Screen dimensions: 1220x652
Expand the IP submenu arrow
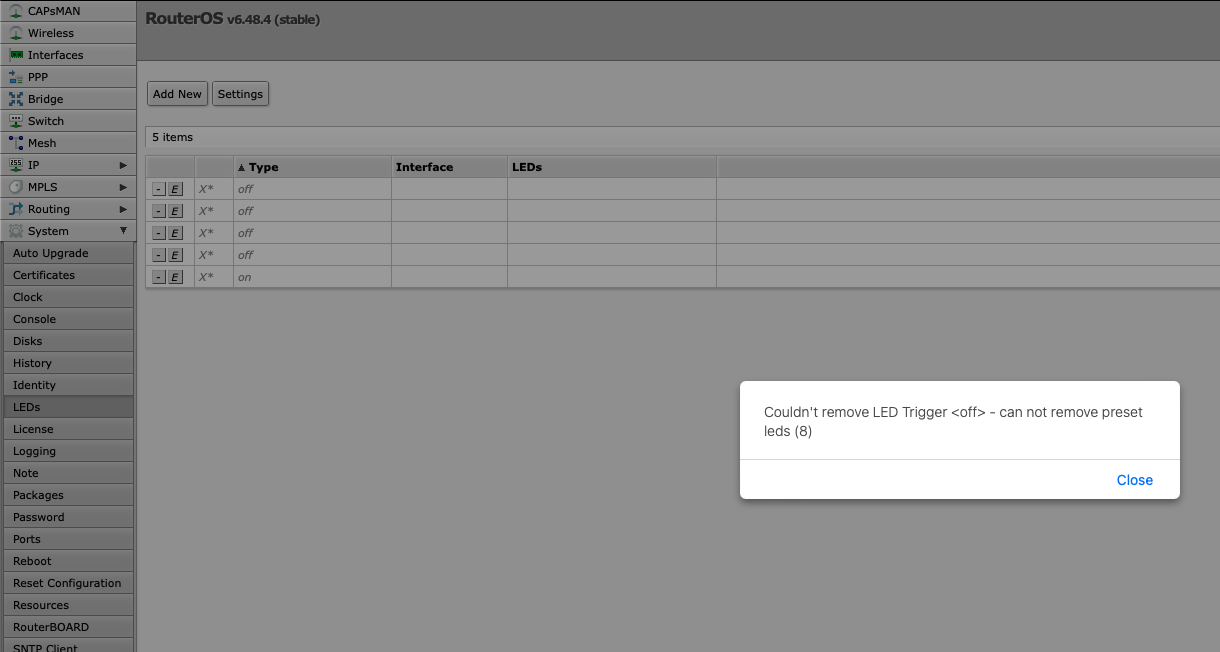pyautogui.click(x=124, y=165)
